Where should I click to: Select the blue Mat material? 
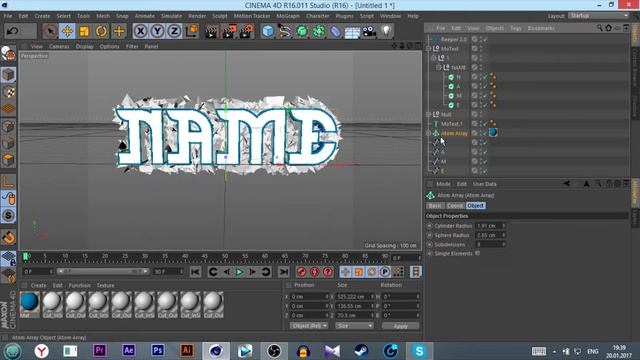pos(29,302)
